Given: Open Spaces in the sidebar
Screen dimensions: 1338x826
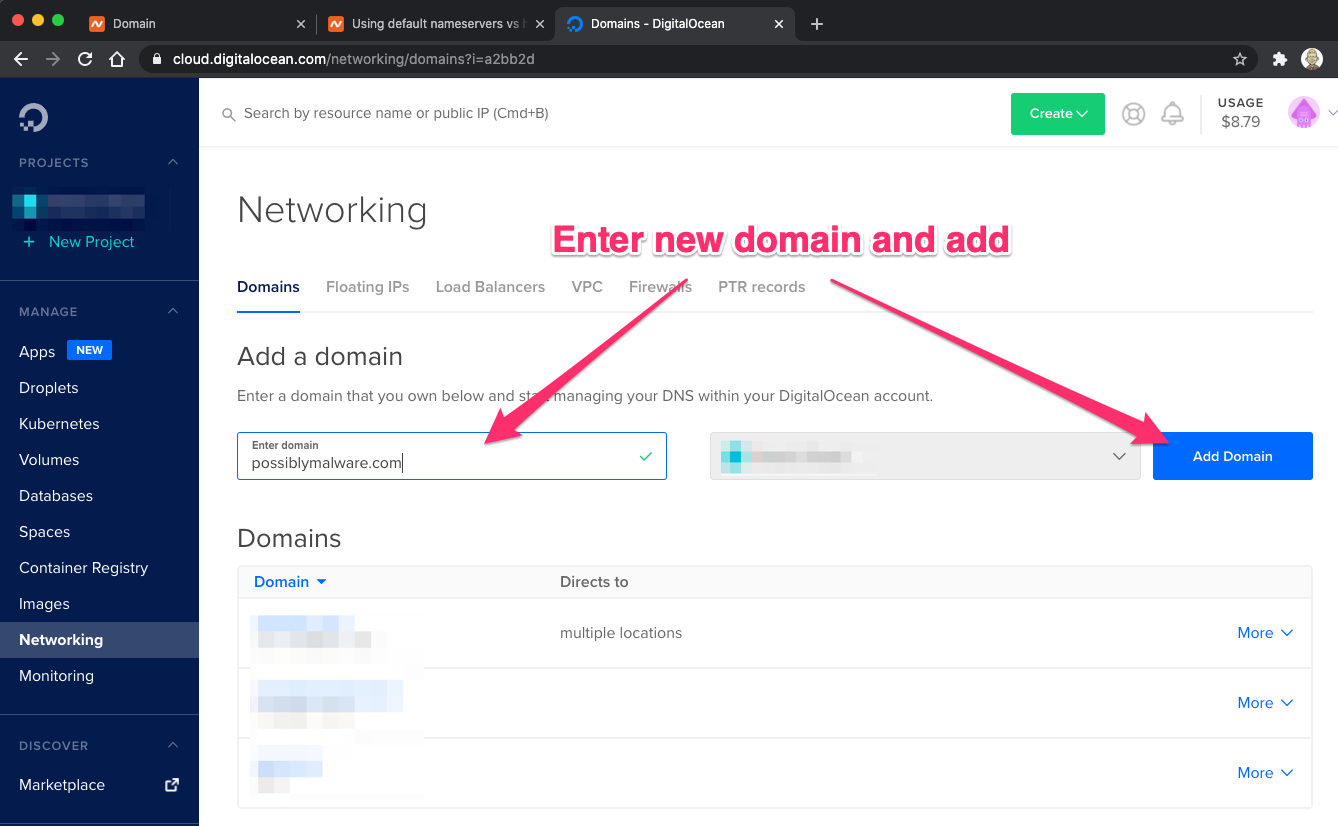Looking at the screenshot, I should (x=44, y=532).
